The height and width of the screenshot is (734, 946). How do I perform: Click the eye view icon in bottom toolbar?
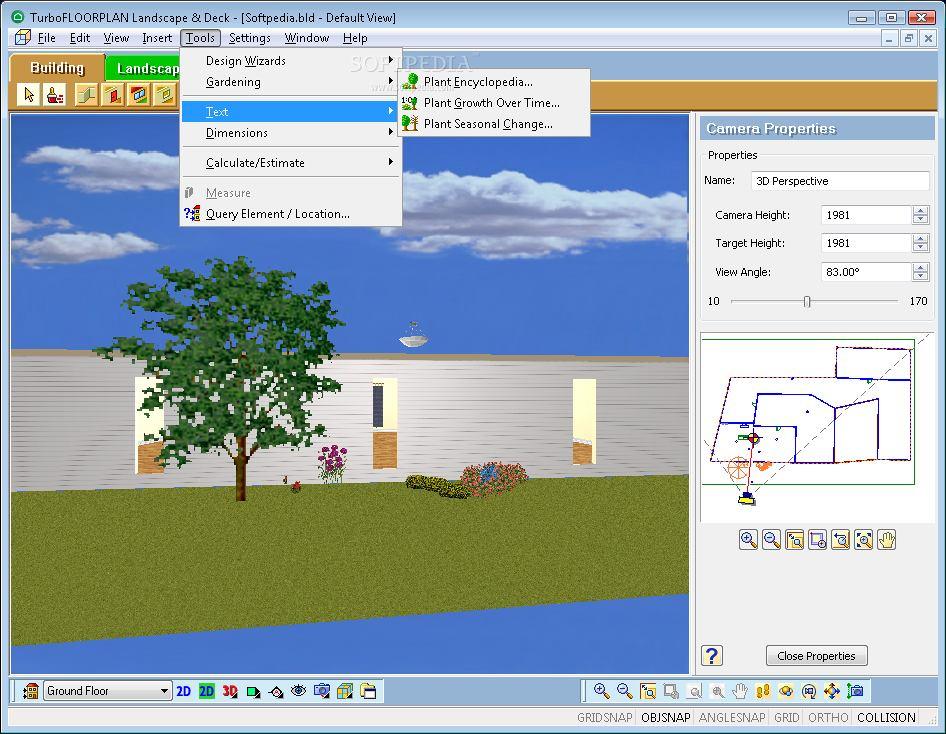pyautogui.click(x=298, y=691)
